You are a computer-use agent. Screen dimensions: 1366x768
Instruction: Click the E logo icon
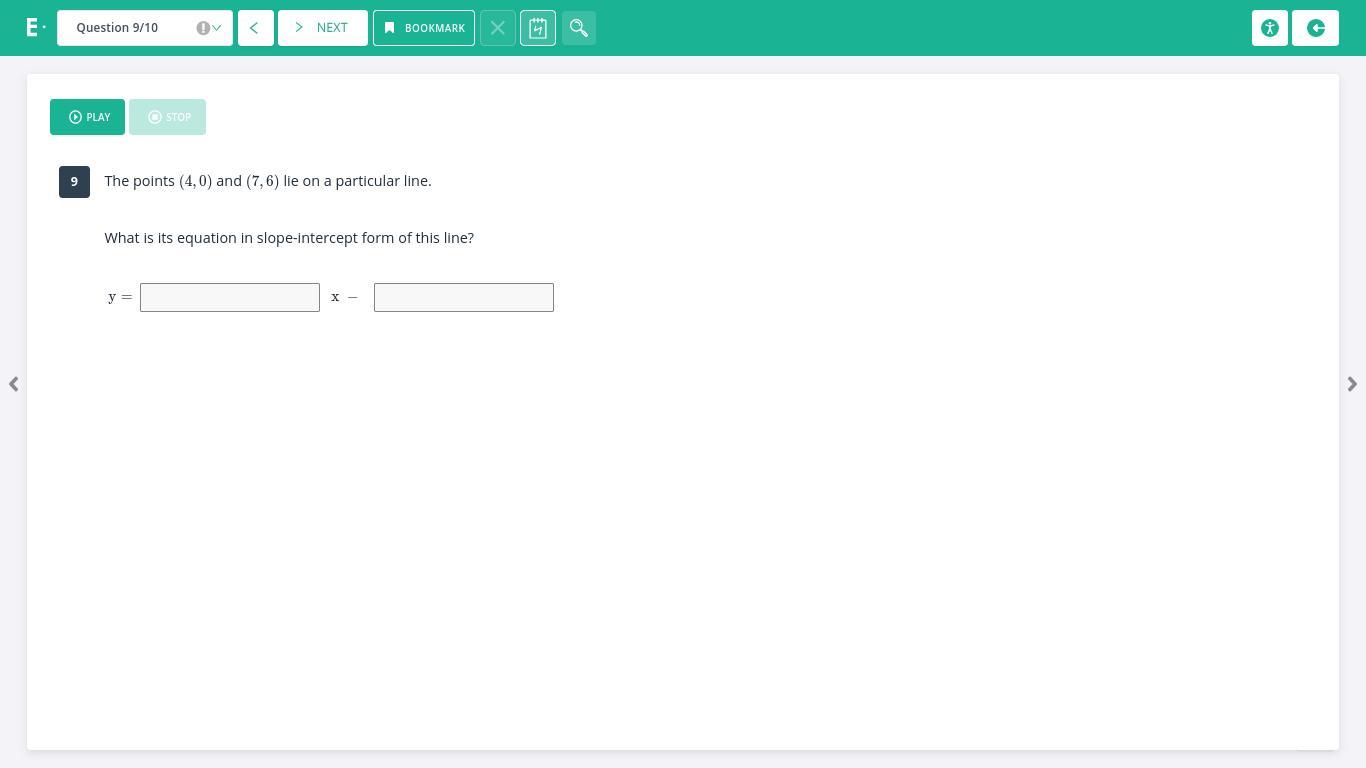[34, 28]
